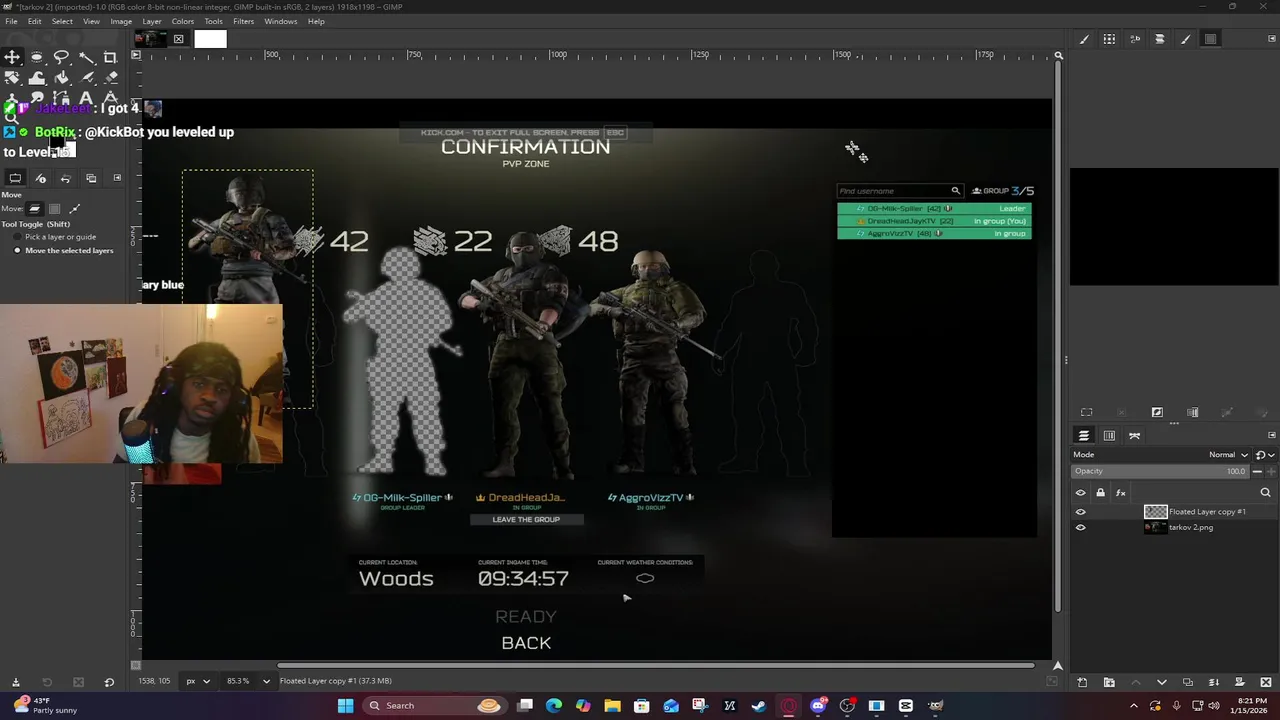Set Move mode to selection
Image resolution: width=1280 pixels, height=720 pixels.
[x=54, y=209]
